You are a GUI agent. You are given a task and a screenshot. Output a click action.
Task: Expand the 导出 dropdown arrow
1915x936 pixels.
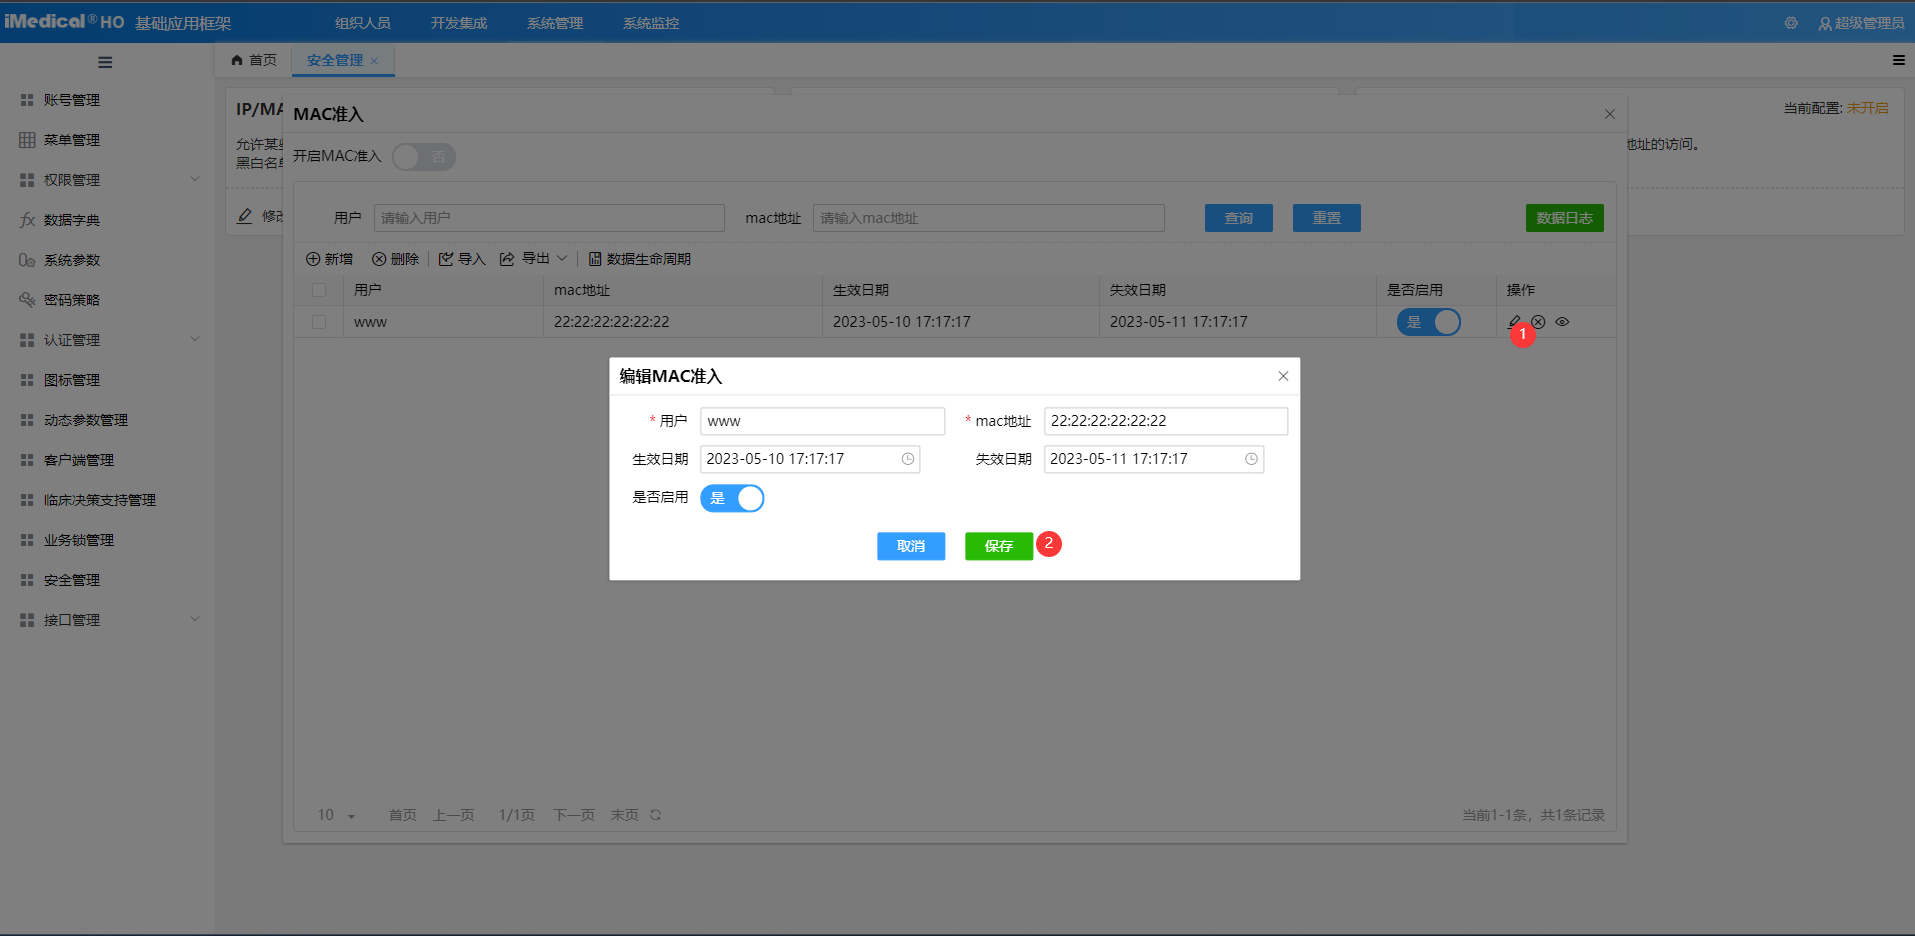click(x=562, y=259)
